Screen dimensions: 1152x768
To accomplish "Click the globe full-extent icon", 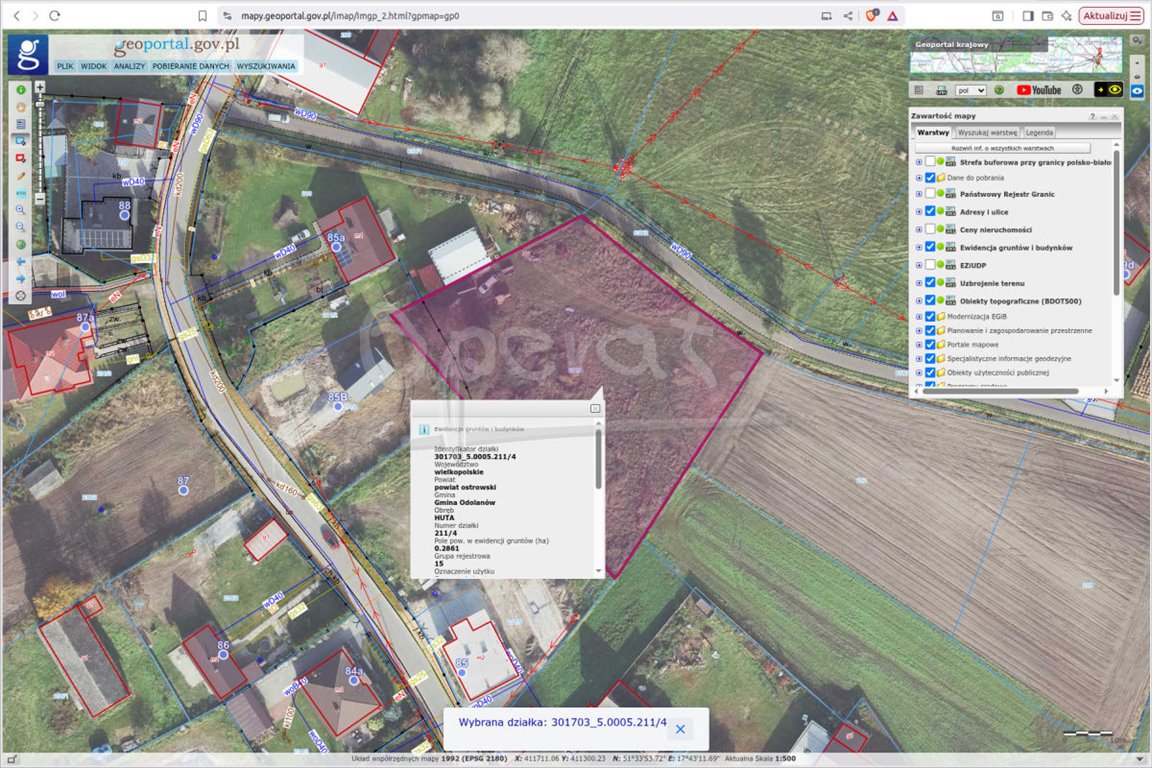I will [21, 245].
